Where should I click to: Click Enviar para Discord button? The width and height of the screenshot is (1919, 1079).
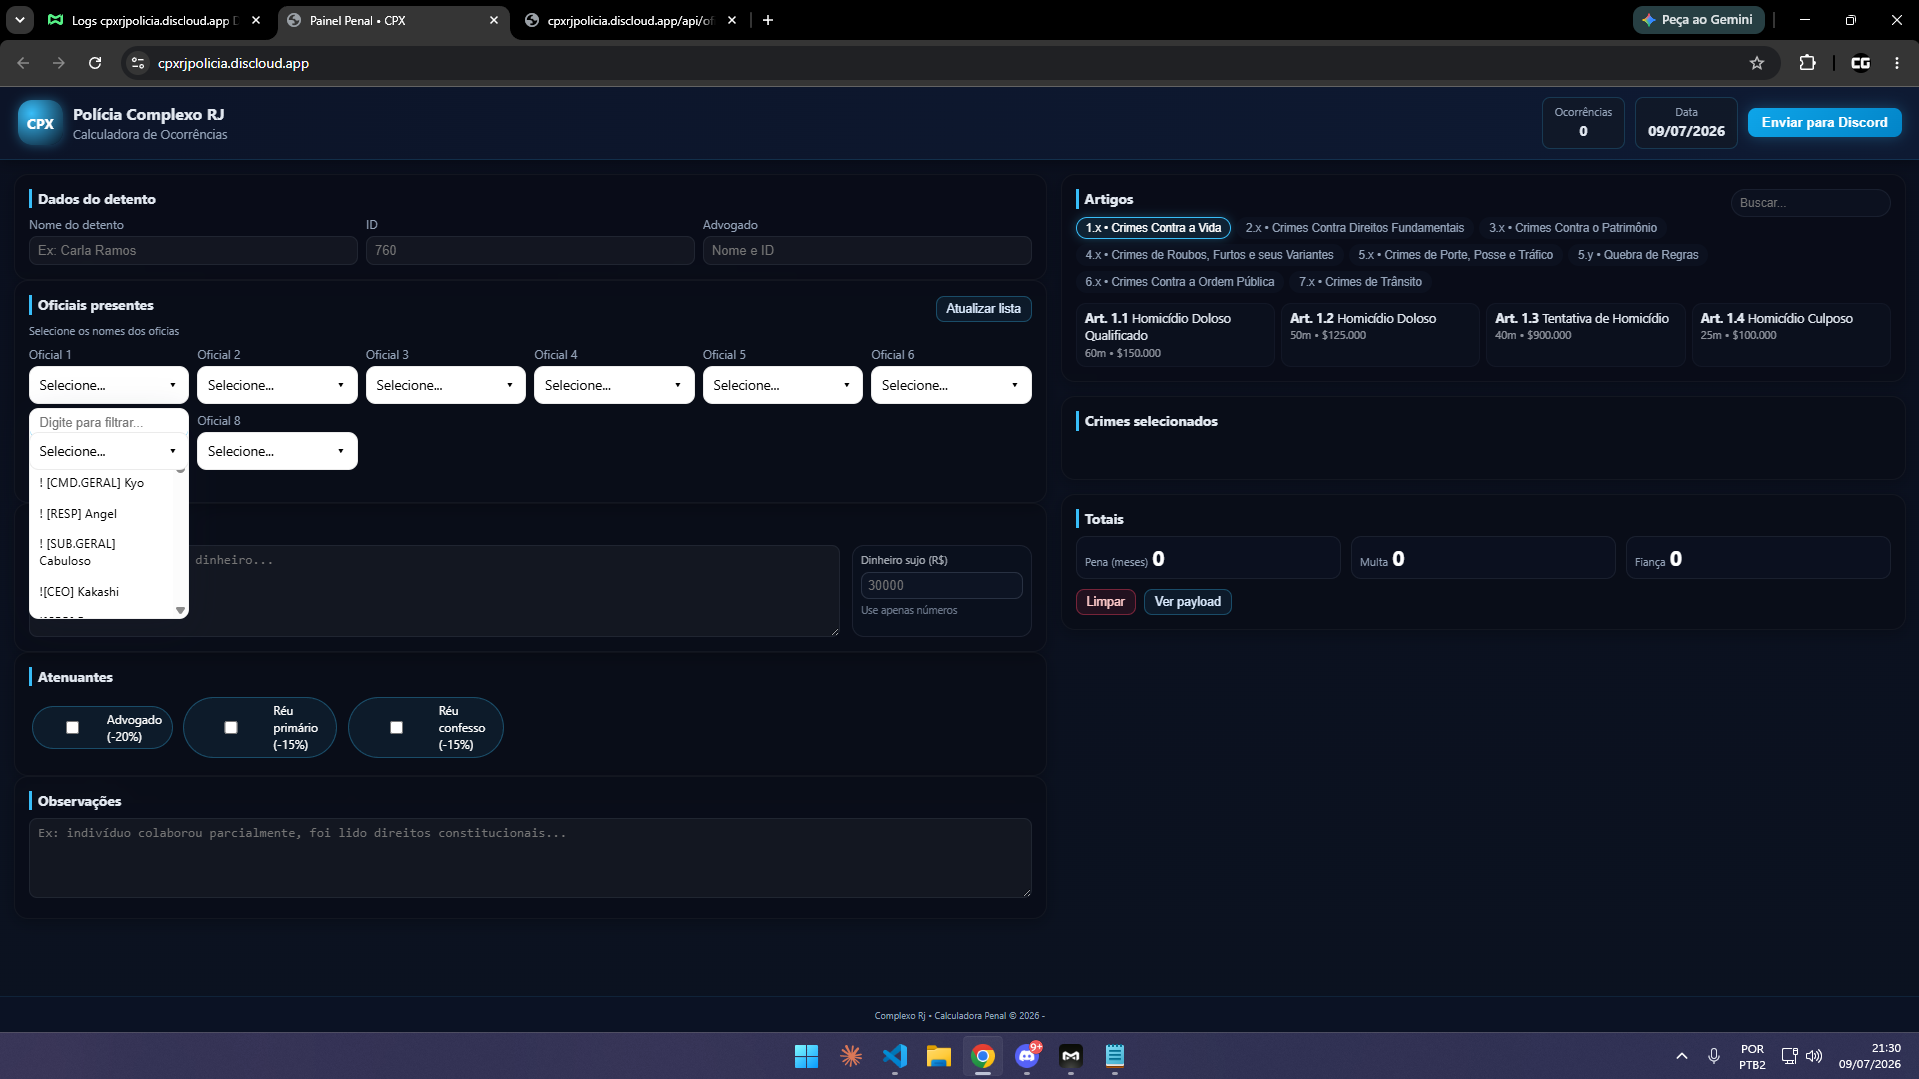[x=1825, y=122]
